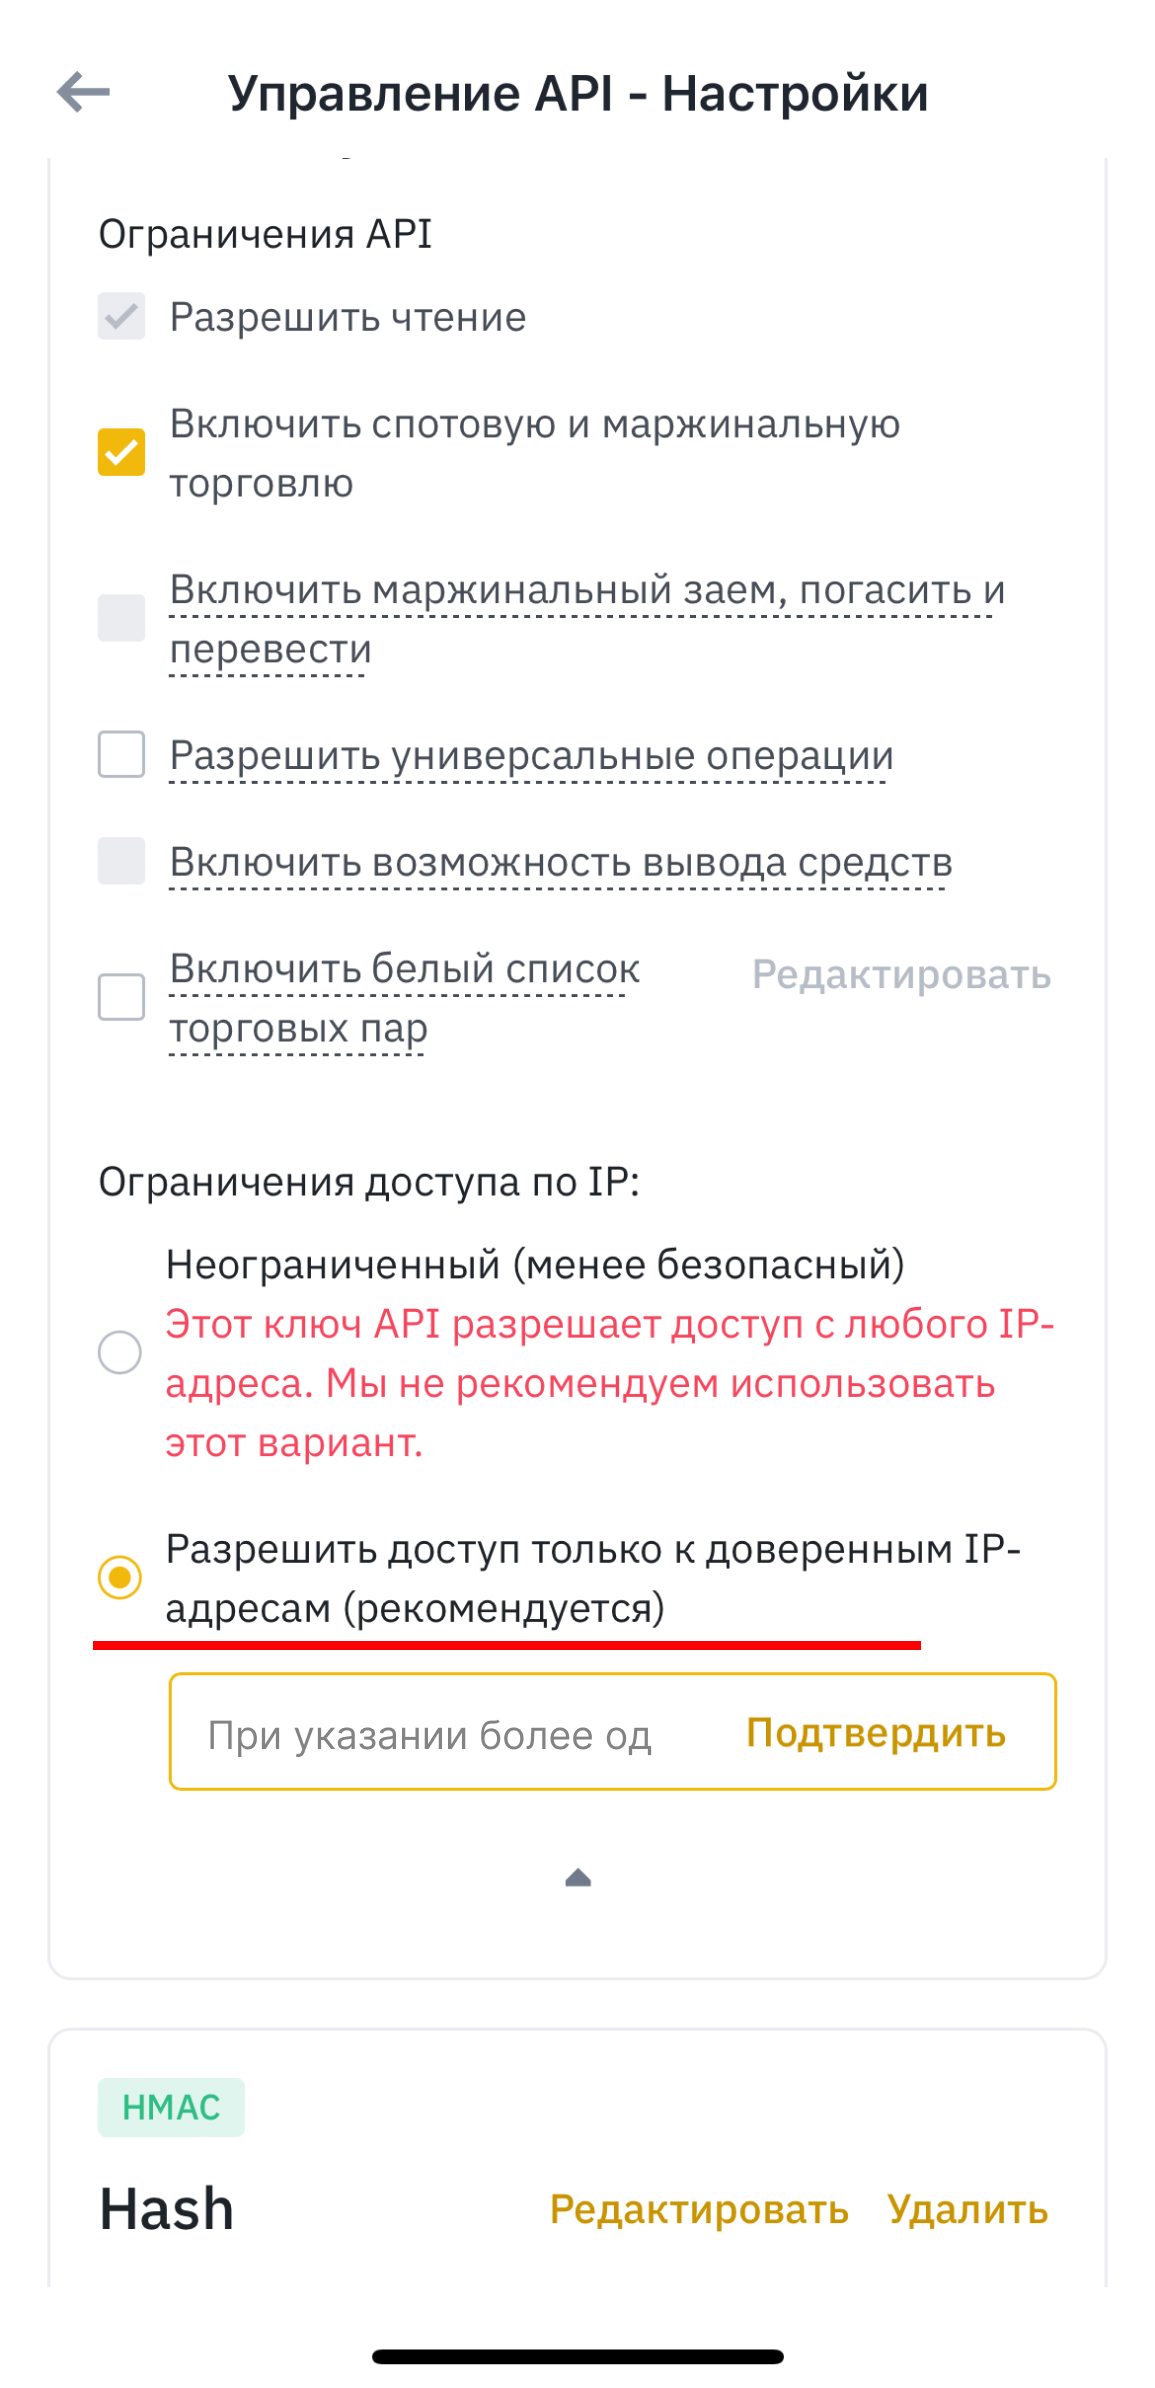Toggle spot and margin trading checkbox
Screen dimensions: 1155x2388
(x=121, y=452)
